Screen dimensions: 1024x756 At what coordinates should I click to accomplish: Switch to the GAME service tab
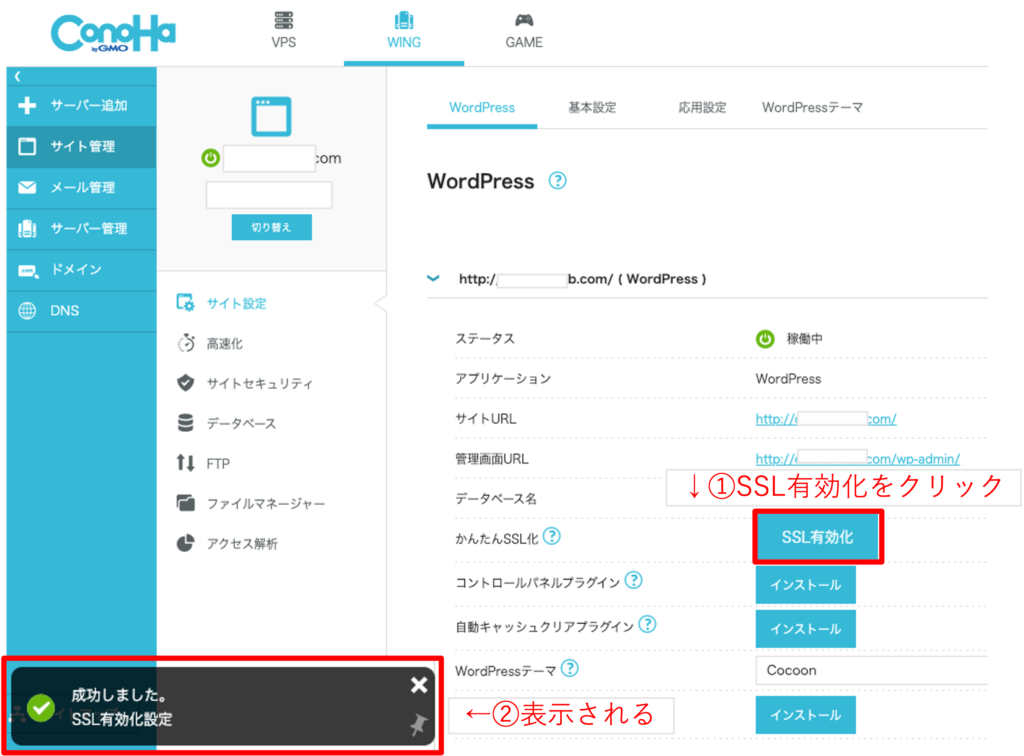coord(523,31)
